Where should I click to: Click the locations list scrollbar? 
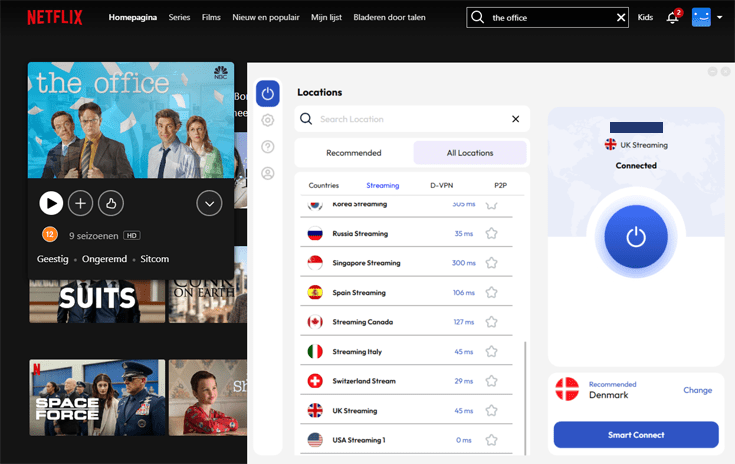point(525,398)
